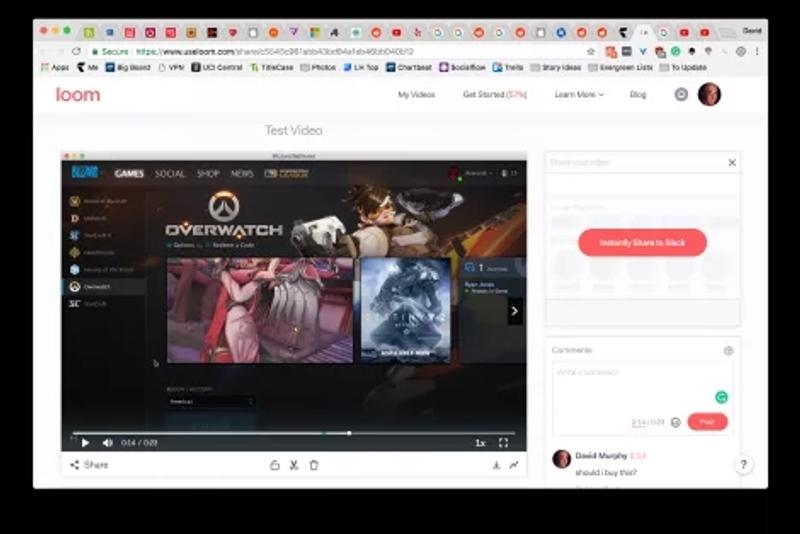800x534 pixels.
Task: Click SOCIAL tab in recorded Blizzard app
Action: (169, 173)
